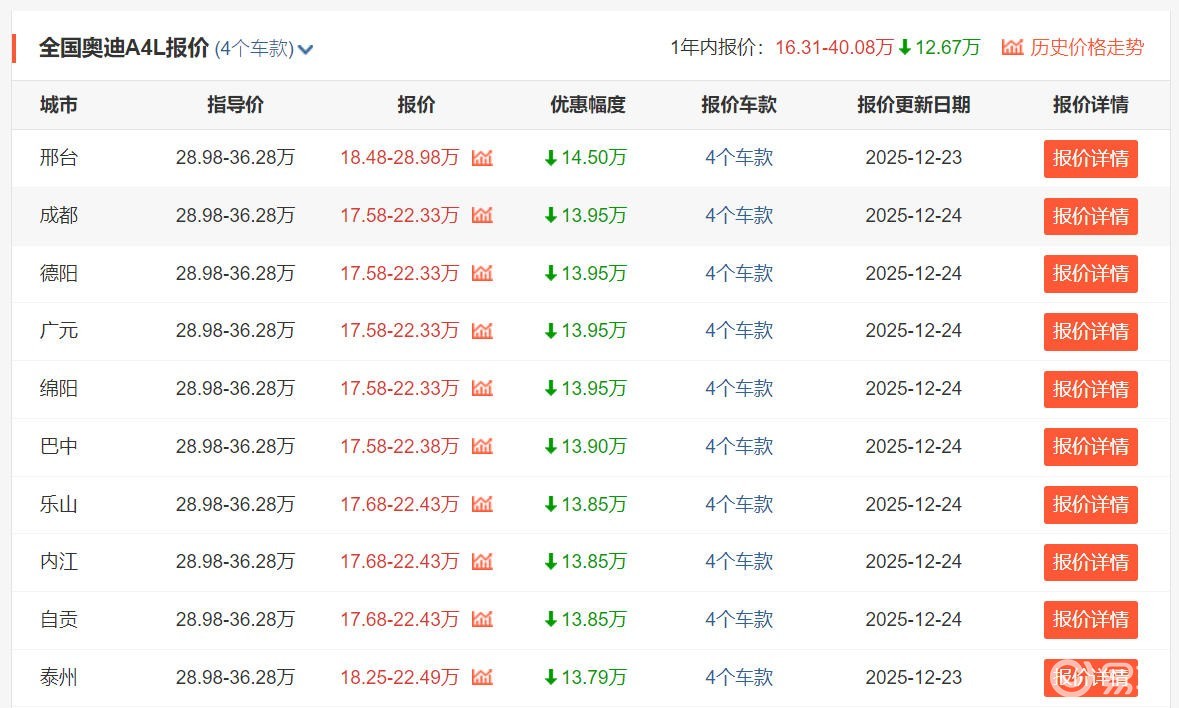Click date 2025-12-23 in 邢台 row

914,158
